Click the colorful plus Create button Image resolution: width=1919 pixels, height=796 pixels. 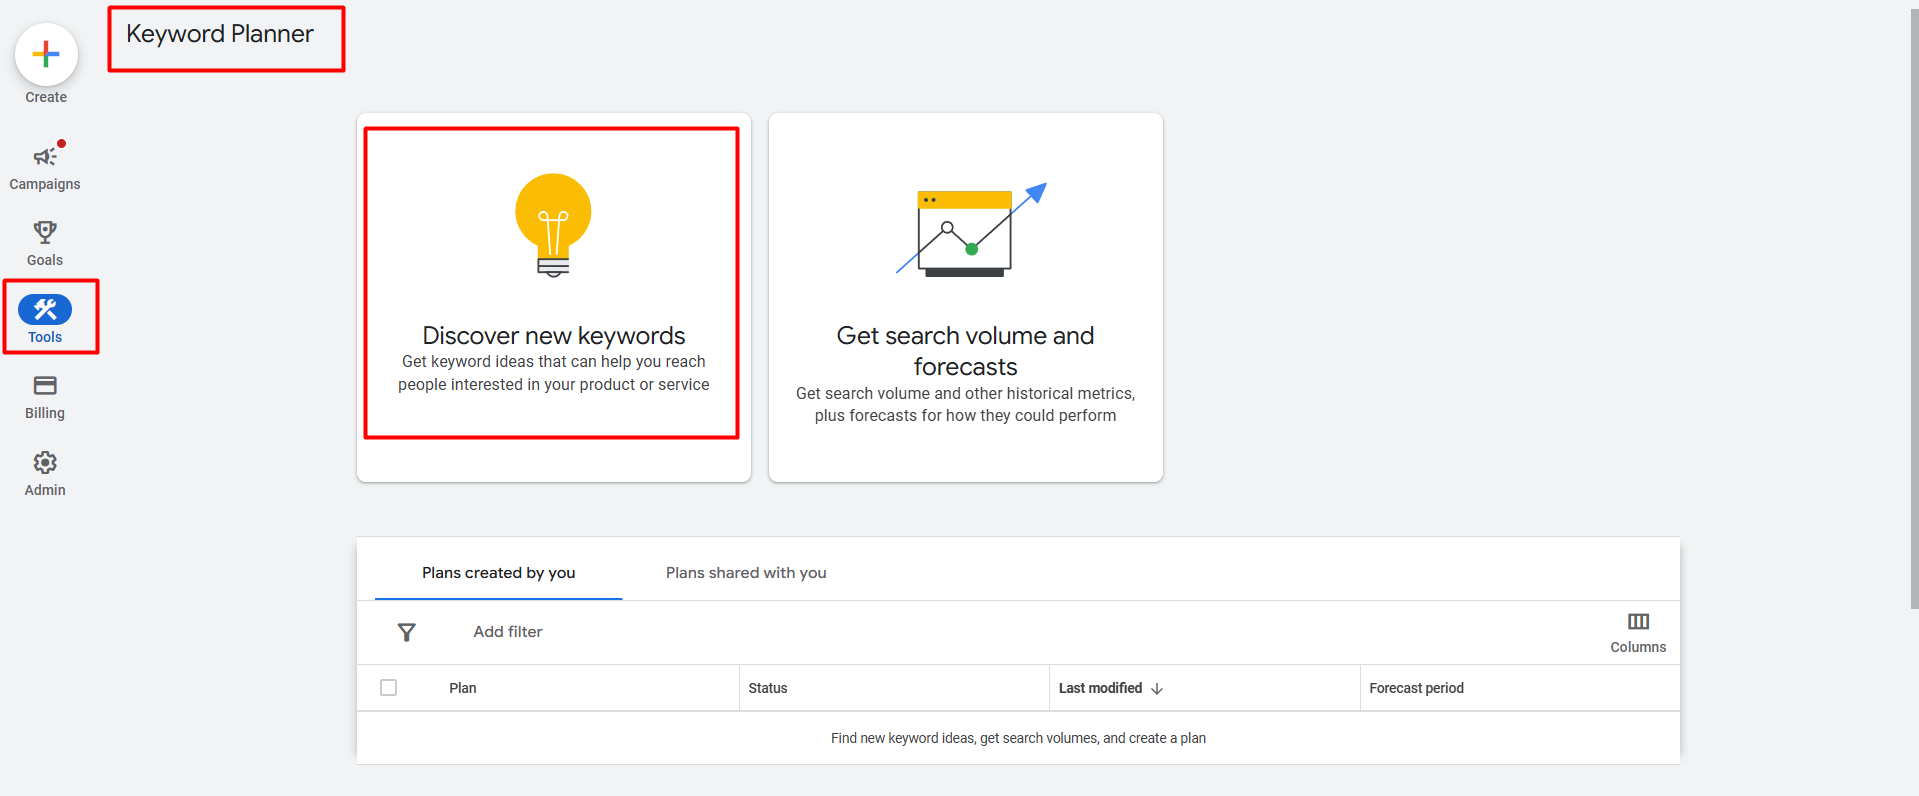pyautogui.click(x=46, y=54)
